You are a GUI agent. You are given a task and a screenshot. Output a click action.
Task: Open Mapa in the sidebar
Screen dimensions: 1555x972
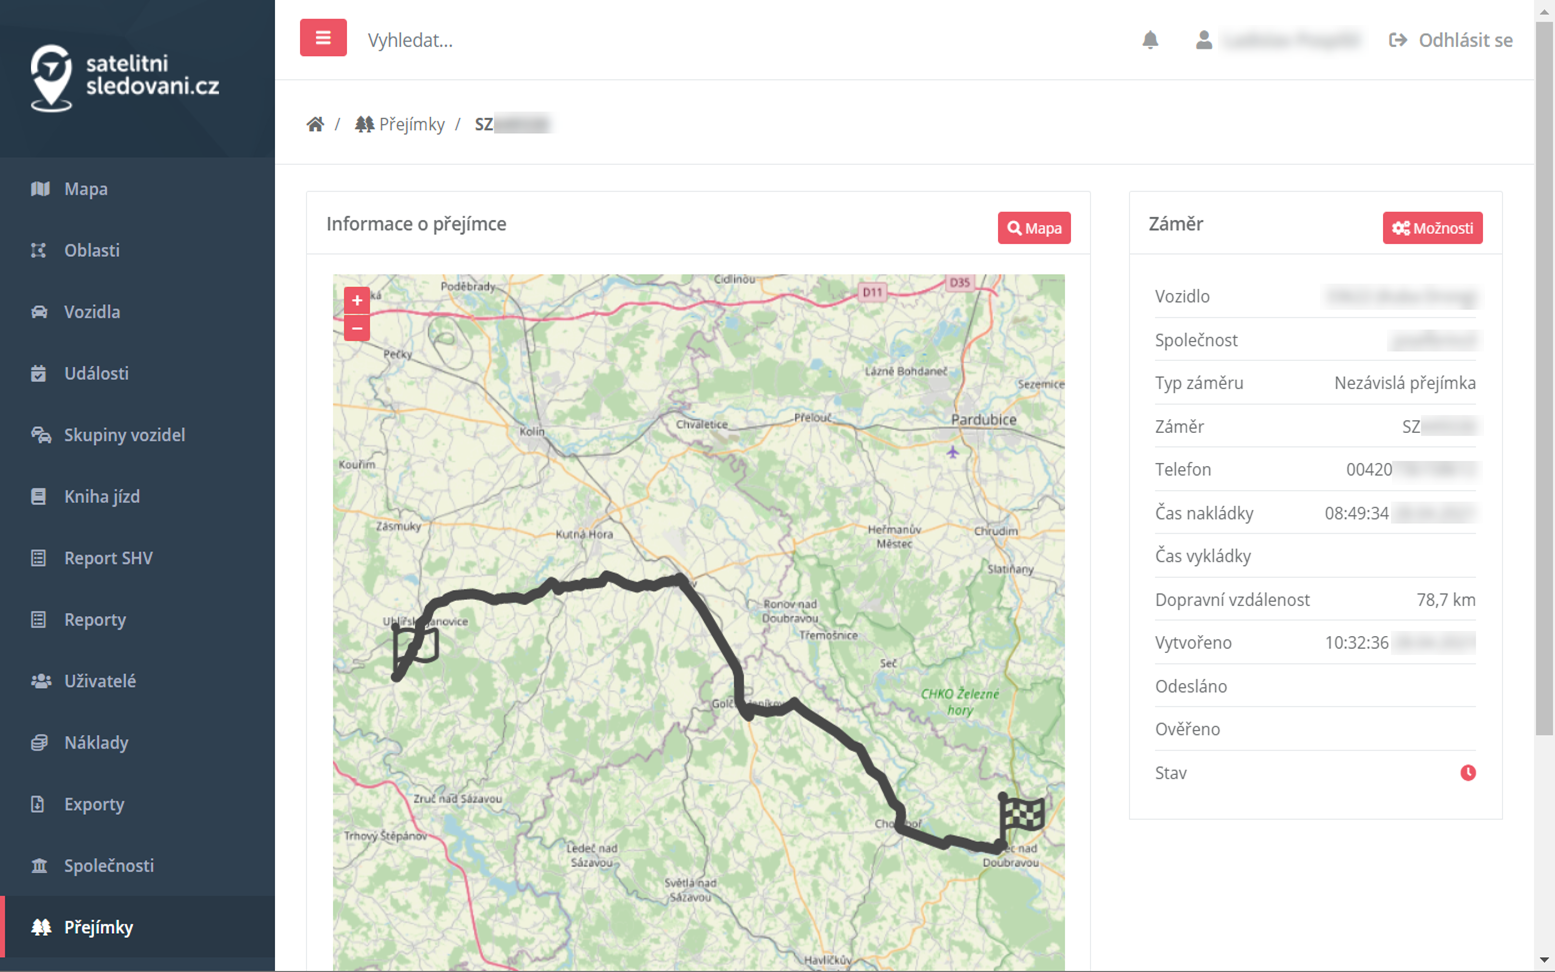pos(86,189)
